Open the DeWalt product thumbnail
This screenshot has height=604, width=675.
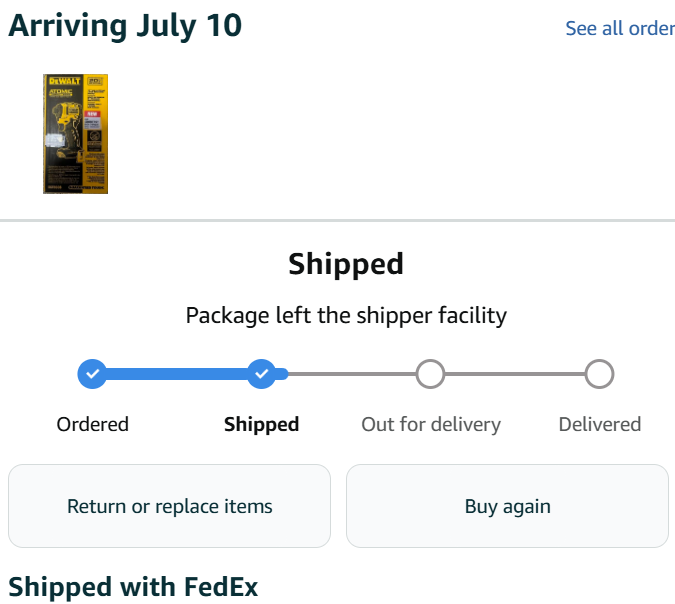(75, 133)
